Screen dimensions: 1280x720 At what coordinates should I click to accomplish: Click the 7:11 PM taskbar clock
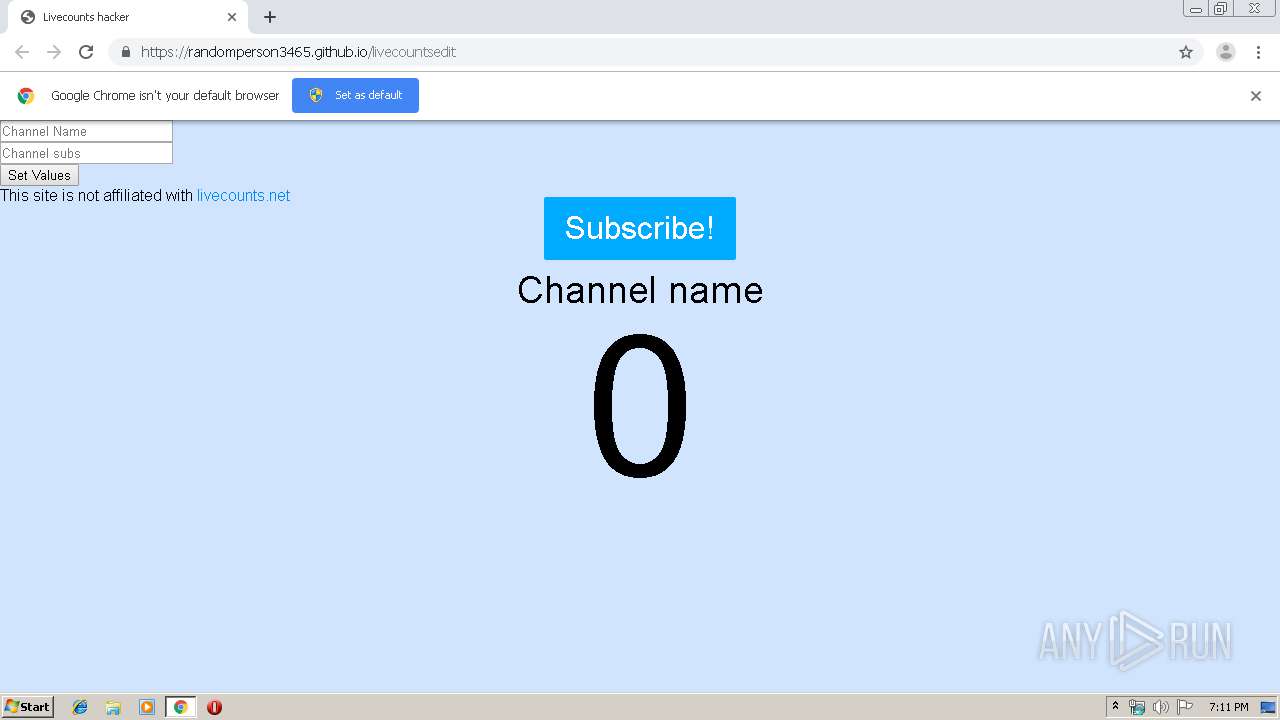point(1228,707)
